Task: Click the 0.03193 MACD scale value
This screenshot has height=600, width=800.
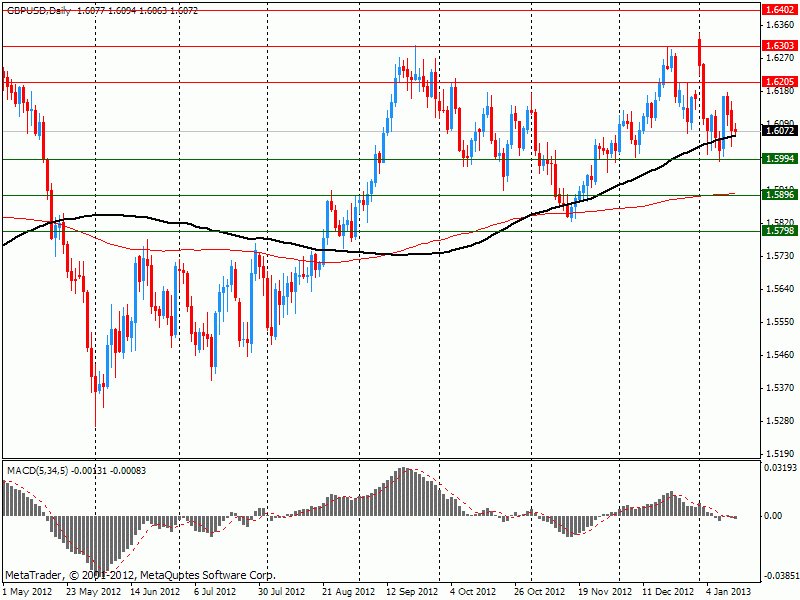Action: pyautogui.click(x=781, y=467)
